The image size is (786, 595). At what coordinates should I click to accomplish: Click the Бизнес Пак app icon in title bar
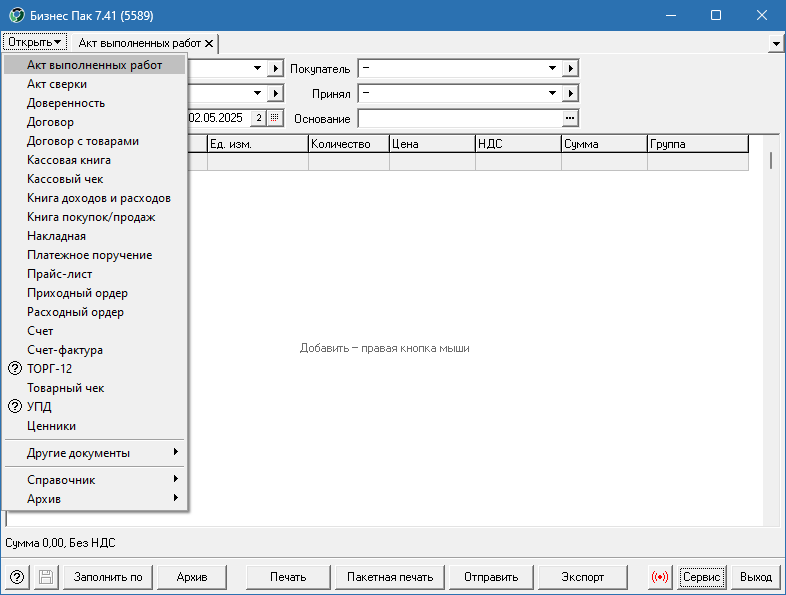(17, 16)
